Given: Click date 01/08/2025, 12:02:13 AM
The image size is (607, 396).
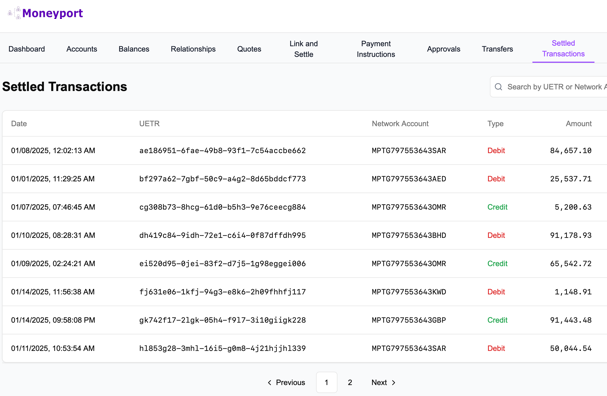Looking at the screenshot, I should tap(53, 151).
